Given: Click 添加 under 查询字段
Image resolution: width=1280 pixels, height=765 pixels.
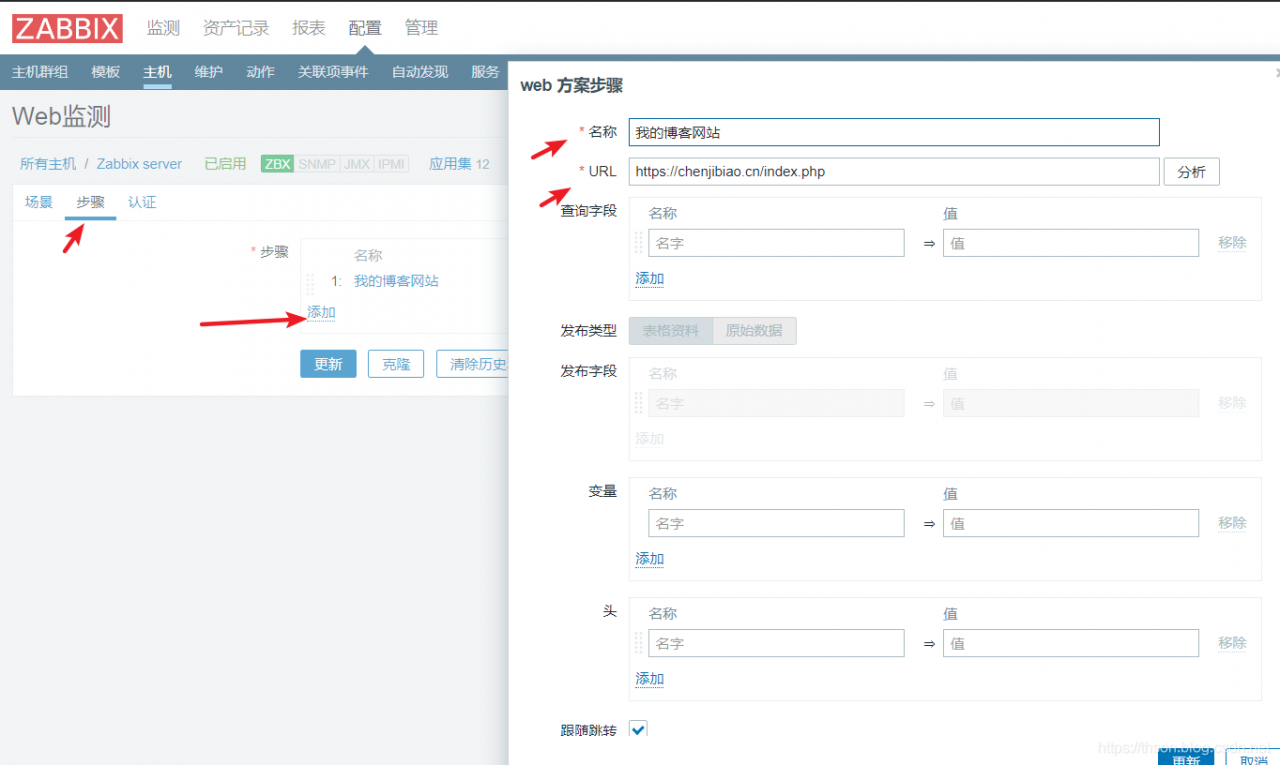Looking at the screenshot, I should (650, 279).
